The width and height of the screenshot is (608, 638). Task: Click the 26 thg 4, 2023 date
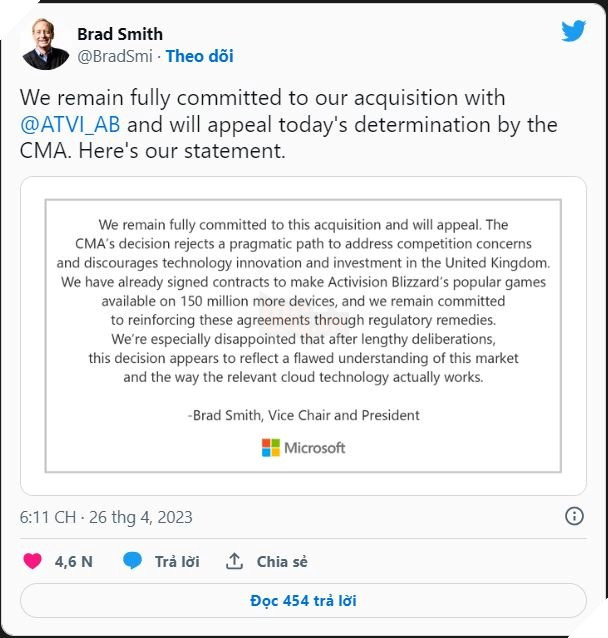(x=144, y=517)
